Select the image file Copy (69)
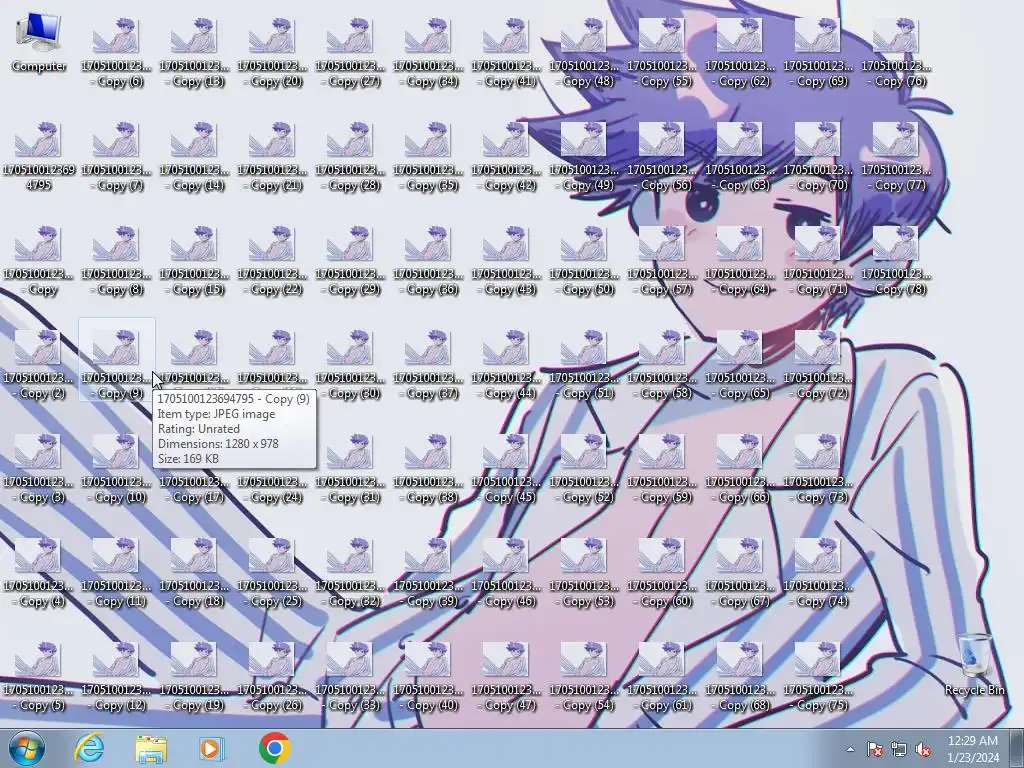The height and width of the screenshot is (768, 1024). (x=818, y=52)
